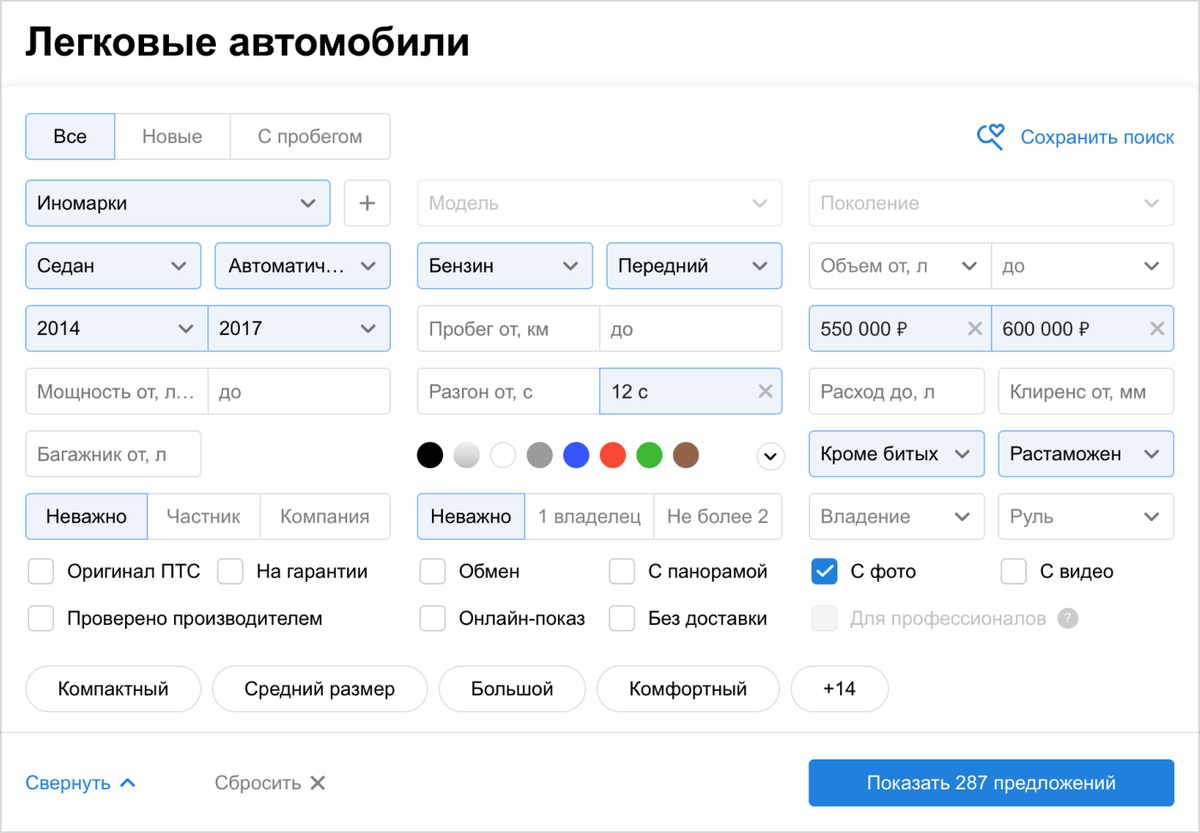Click the Сбросить reset link
This screenshot has width=1200, height=833.
click(x=258, y=783)
